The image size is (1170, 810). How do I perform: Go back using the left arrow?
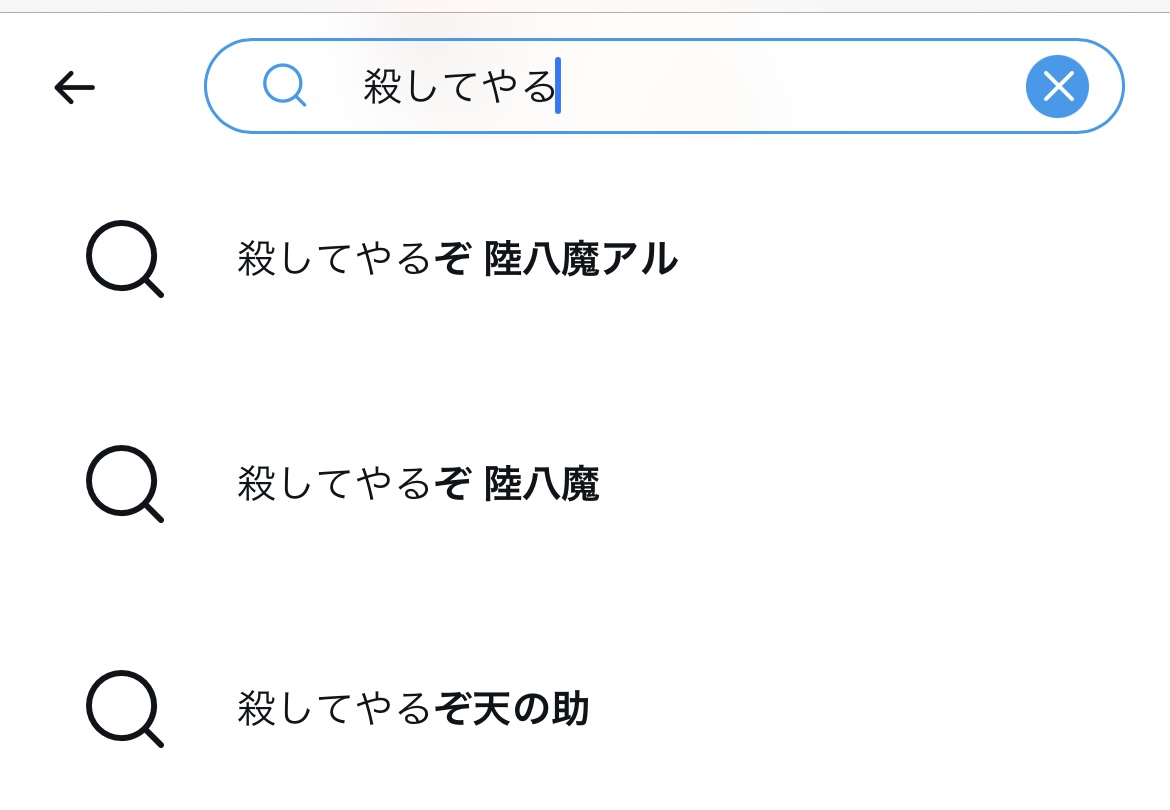tap(74, 88)
